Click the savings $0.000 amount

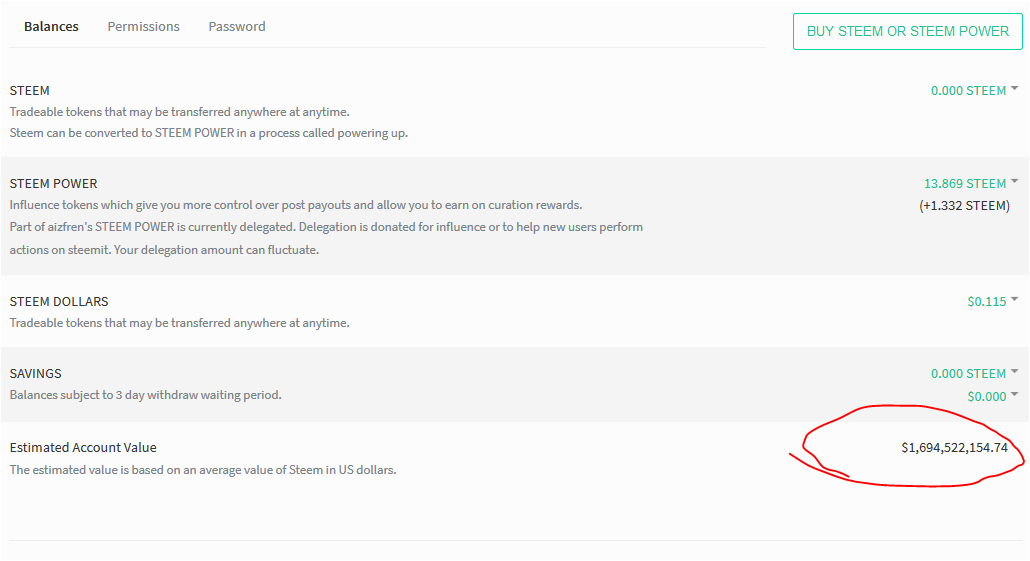click(x=986, y=397)
